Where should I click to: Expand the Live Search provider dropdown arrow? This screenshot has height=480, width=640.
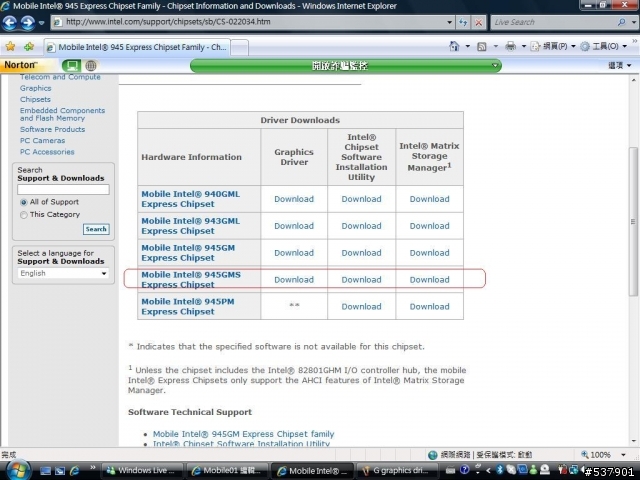633,22
